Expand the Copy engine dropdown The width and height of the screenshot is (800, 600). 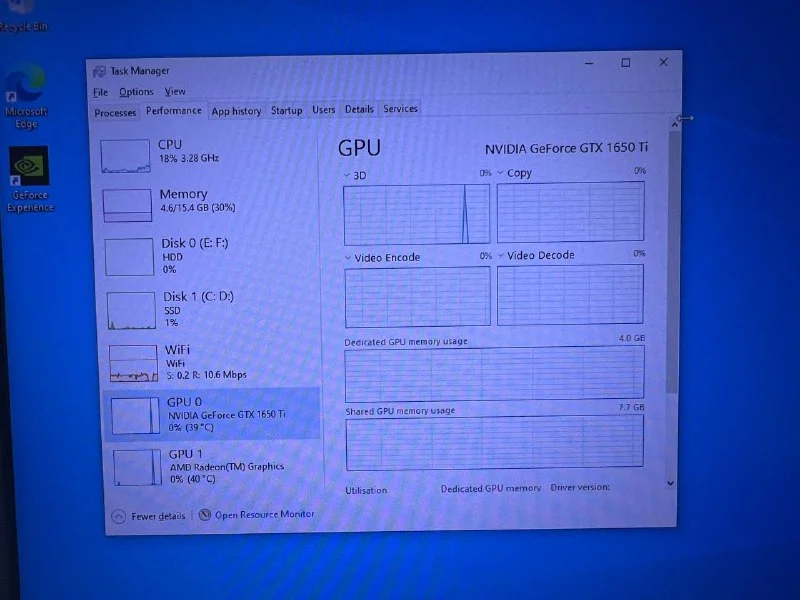[x=501, y=173]
